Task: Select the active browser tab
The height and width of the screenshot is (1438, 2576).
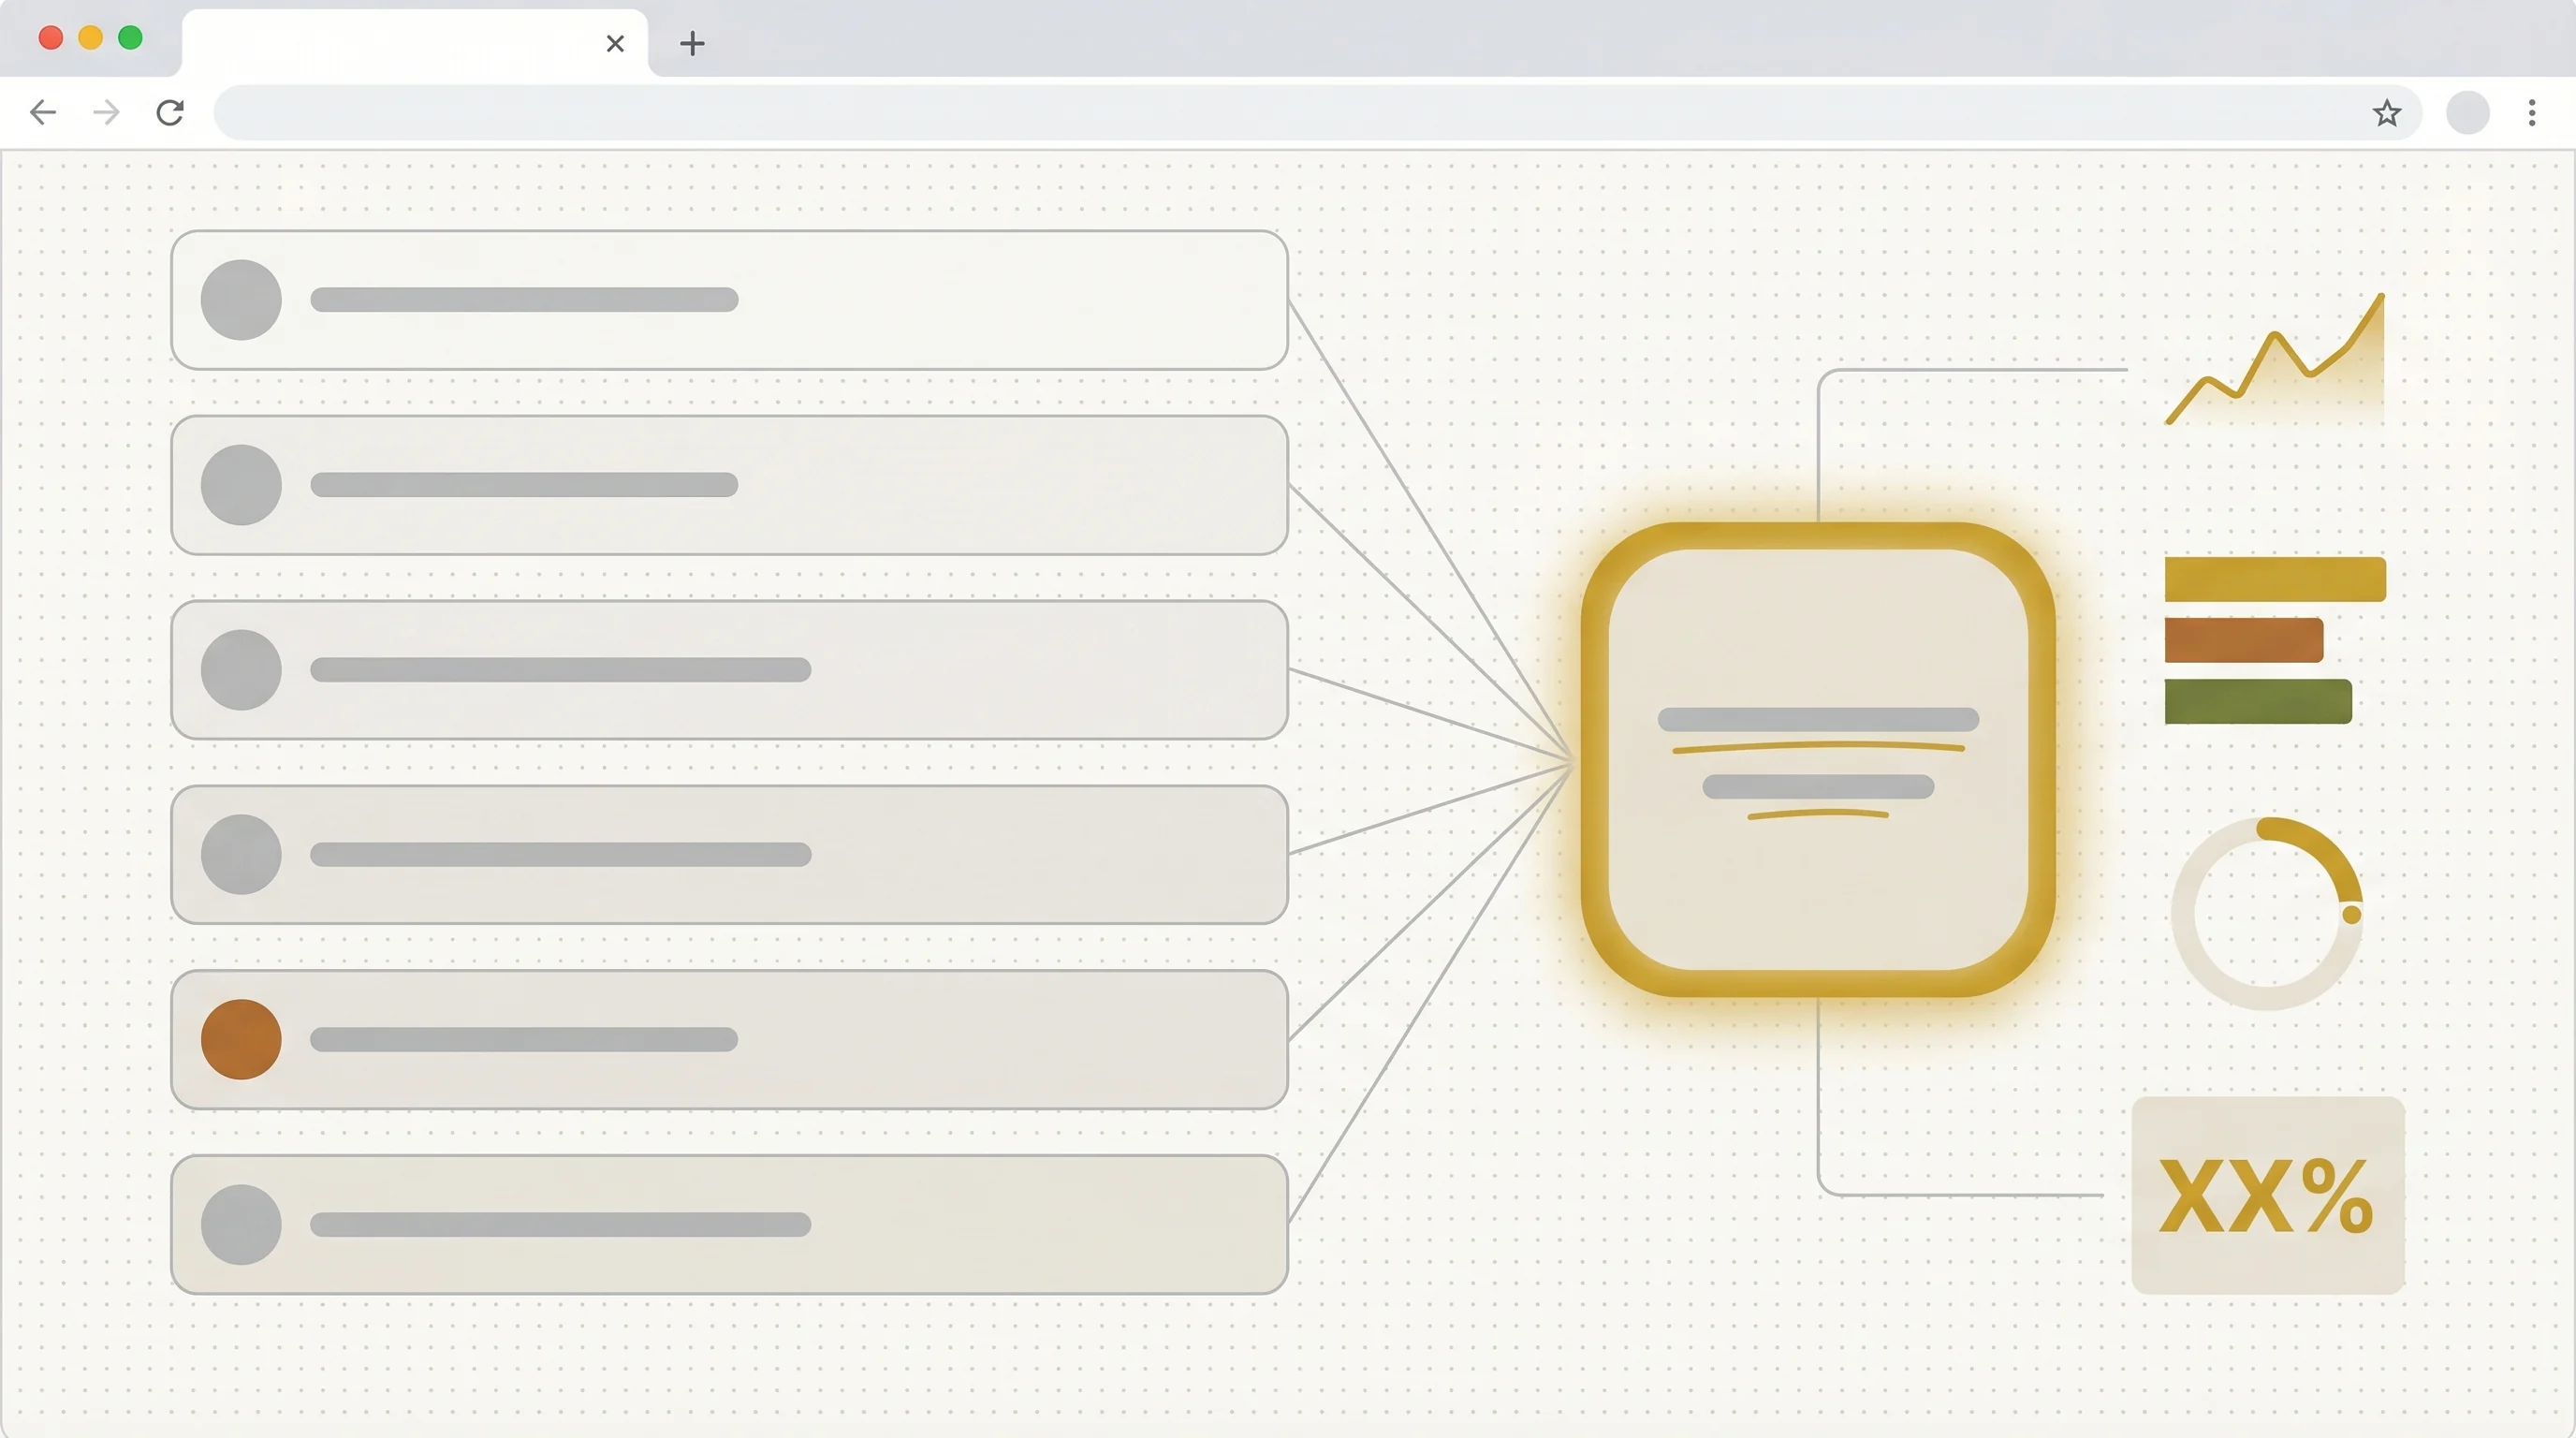Action: click(415, 43)
